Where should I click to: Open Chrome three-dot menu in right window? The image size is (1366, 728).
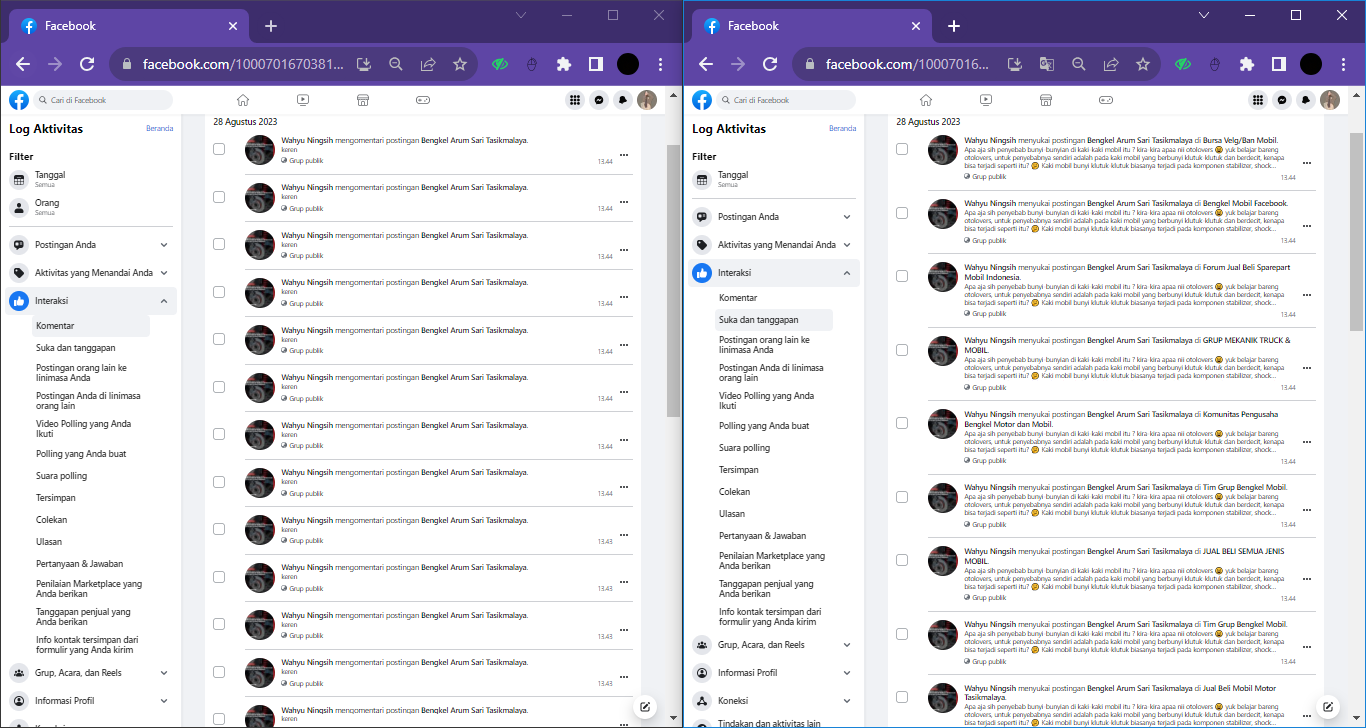[x=1344, y=64]
